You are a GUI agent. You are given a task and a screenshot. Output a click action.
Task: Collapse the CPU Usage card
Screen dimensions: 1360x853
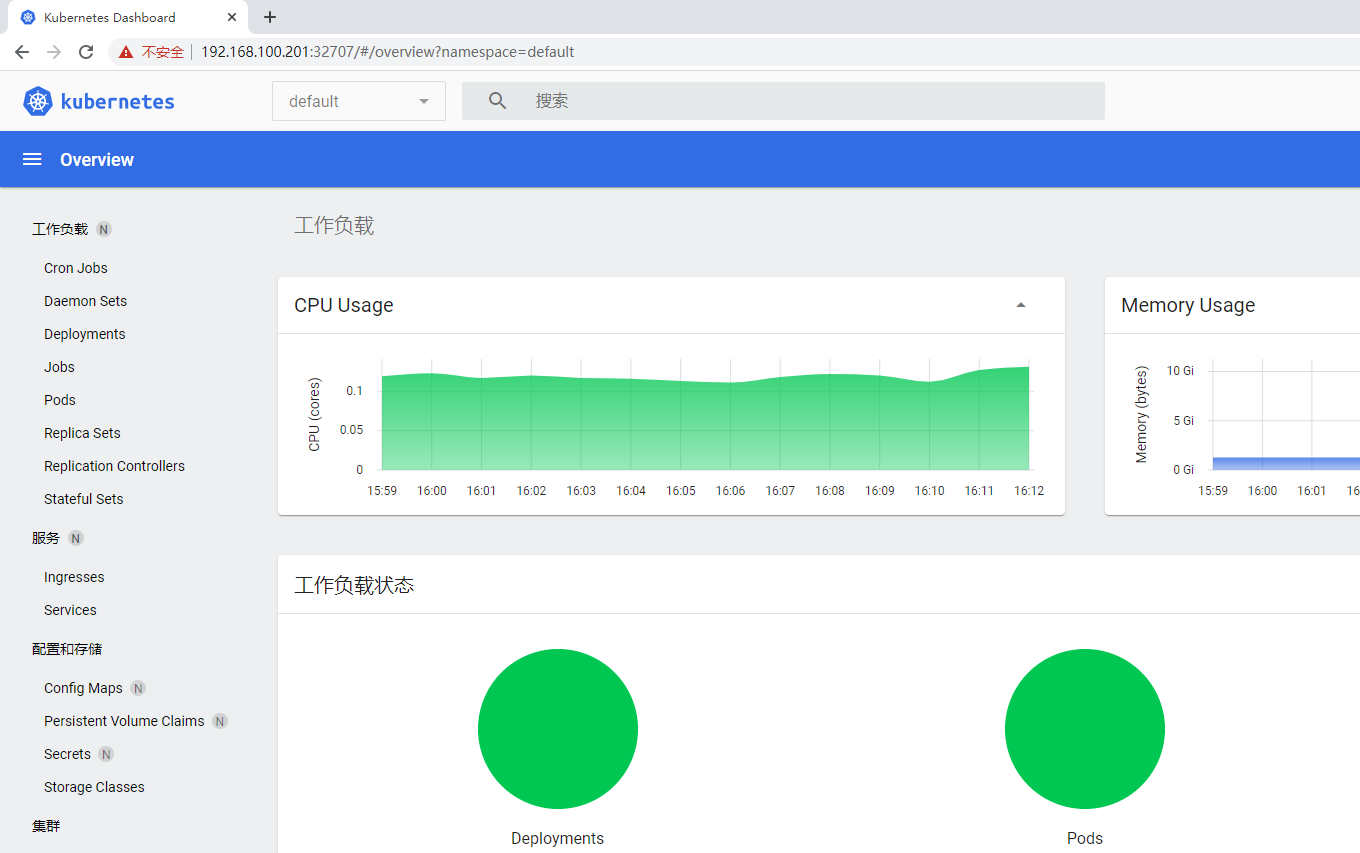point(1021,305)
